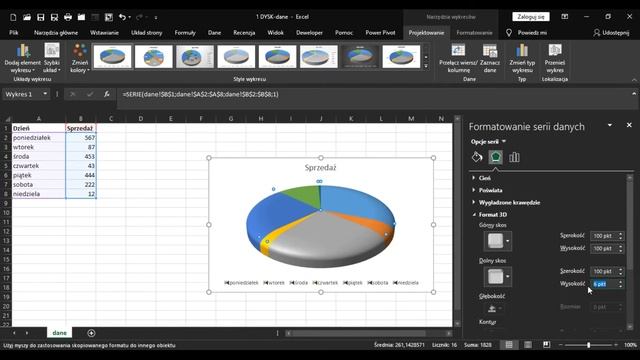
Task: Open the Plik menu
Action: coord(13,33)
